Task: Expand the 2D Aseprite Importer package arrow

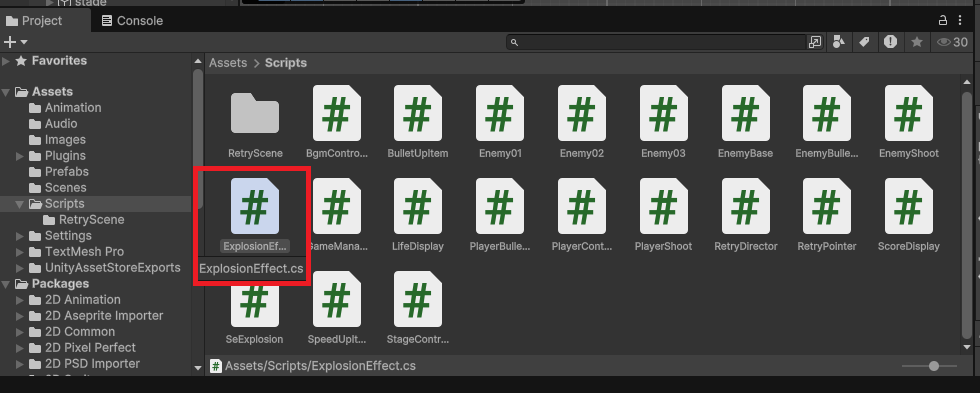Action: point(20,316)
